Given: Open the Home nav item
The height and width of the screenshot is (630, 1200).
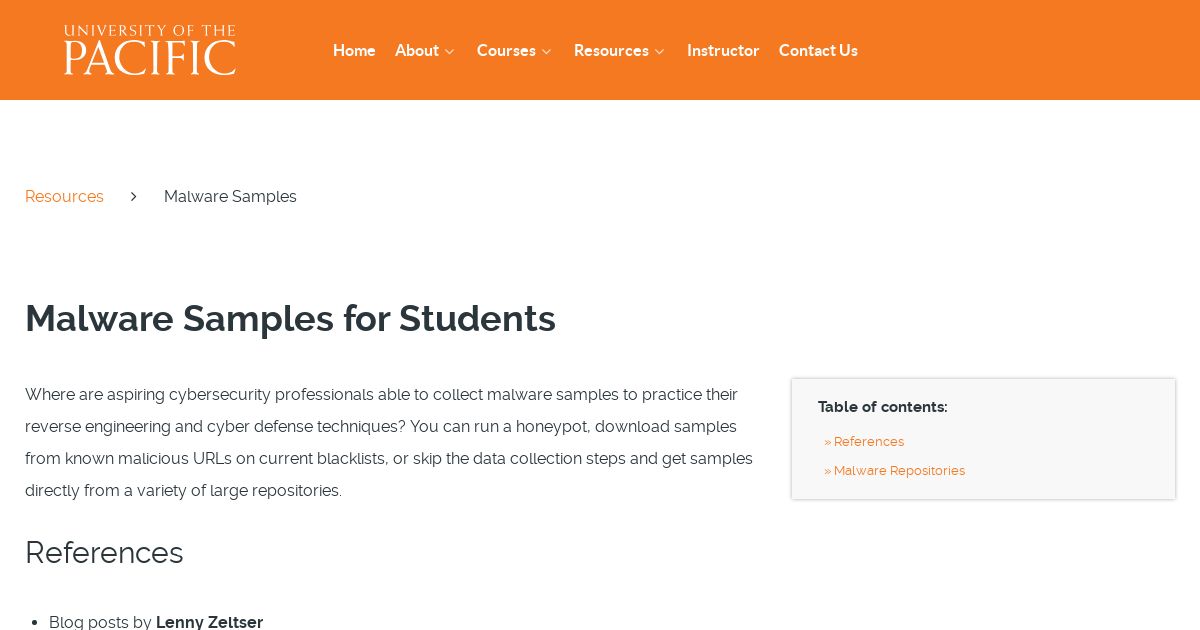Looking at the screenshot, I should (354, 50).
